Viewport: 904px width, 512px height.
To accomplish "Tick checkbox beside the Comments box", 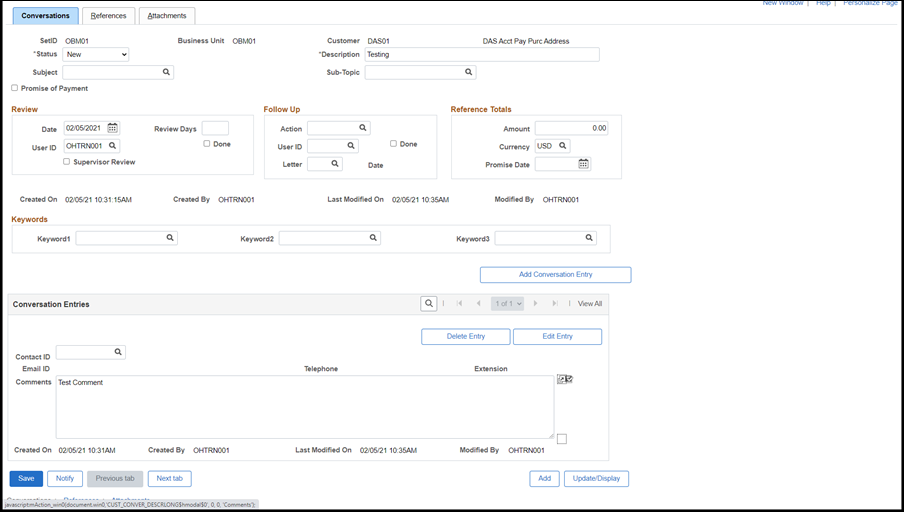I will coord(562,439).
